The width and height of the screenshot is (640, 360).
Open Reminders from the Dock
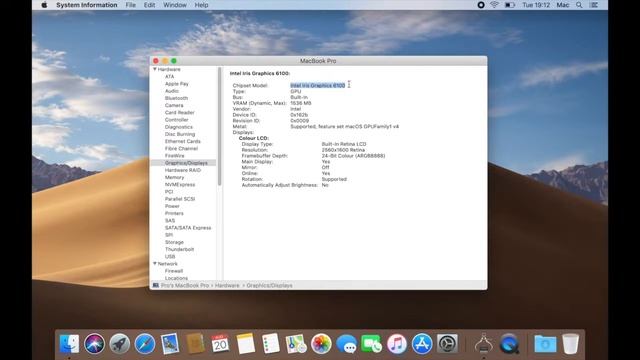tap(271, 344)
